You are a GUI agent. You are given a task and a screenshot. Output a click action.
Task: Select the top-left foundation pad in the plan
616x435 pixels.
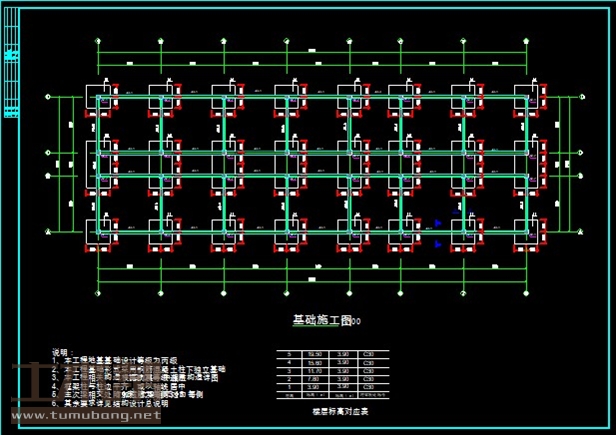(100, 98)
